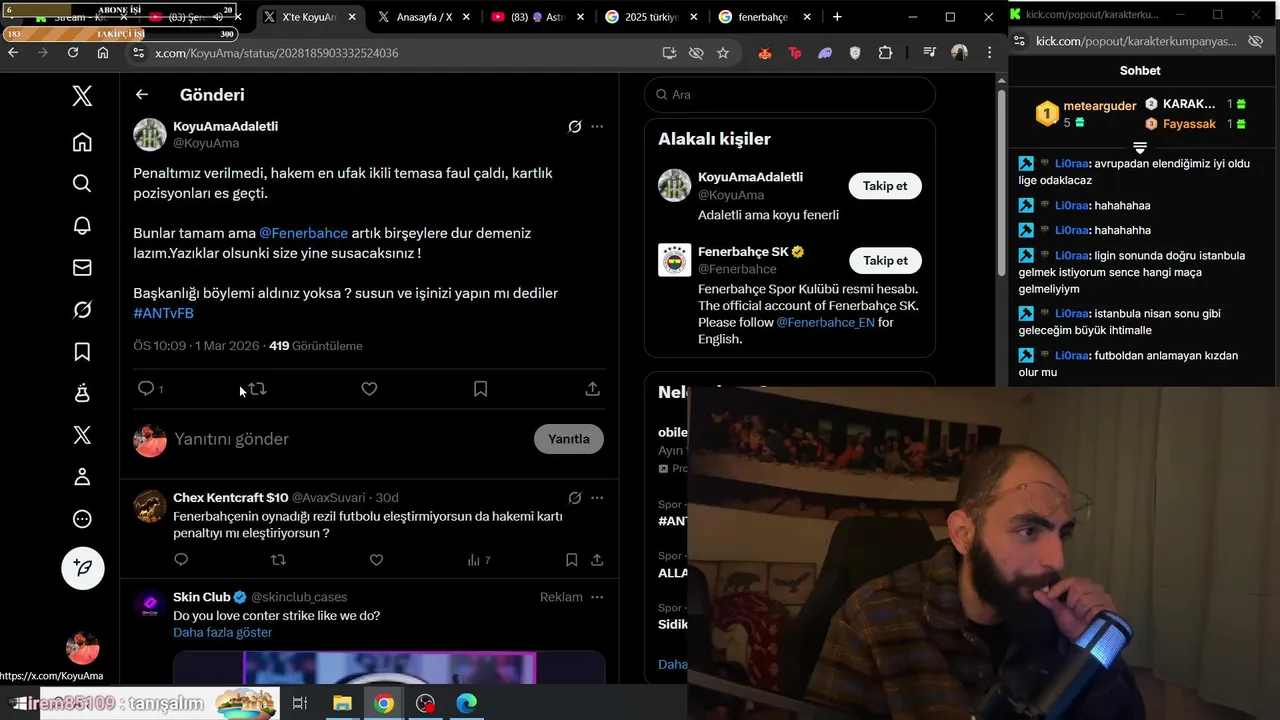The width and height of the screenshot is (1280, 720).
Task: Bookmark this page with the star
Action: (723, 53)
